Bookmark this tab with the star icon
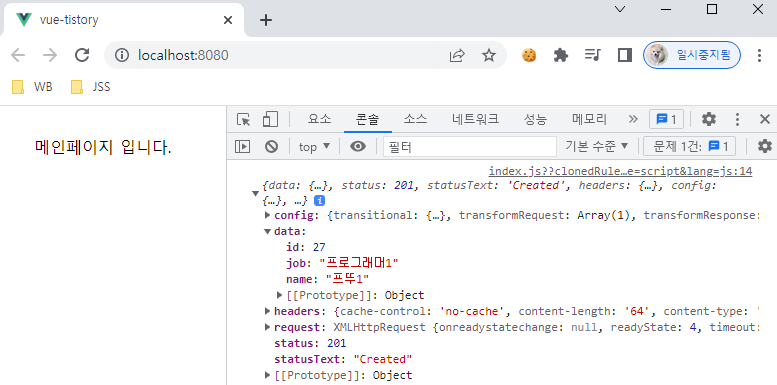The height and width of the screenshot is (385, 777). (x=489, y=55)
